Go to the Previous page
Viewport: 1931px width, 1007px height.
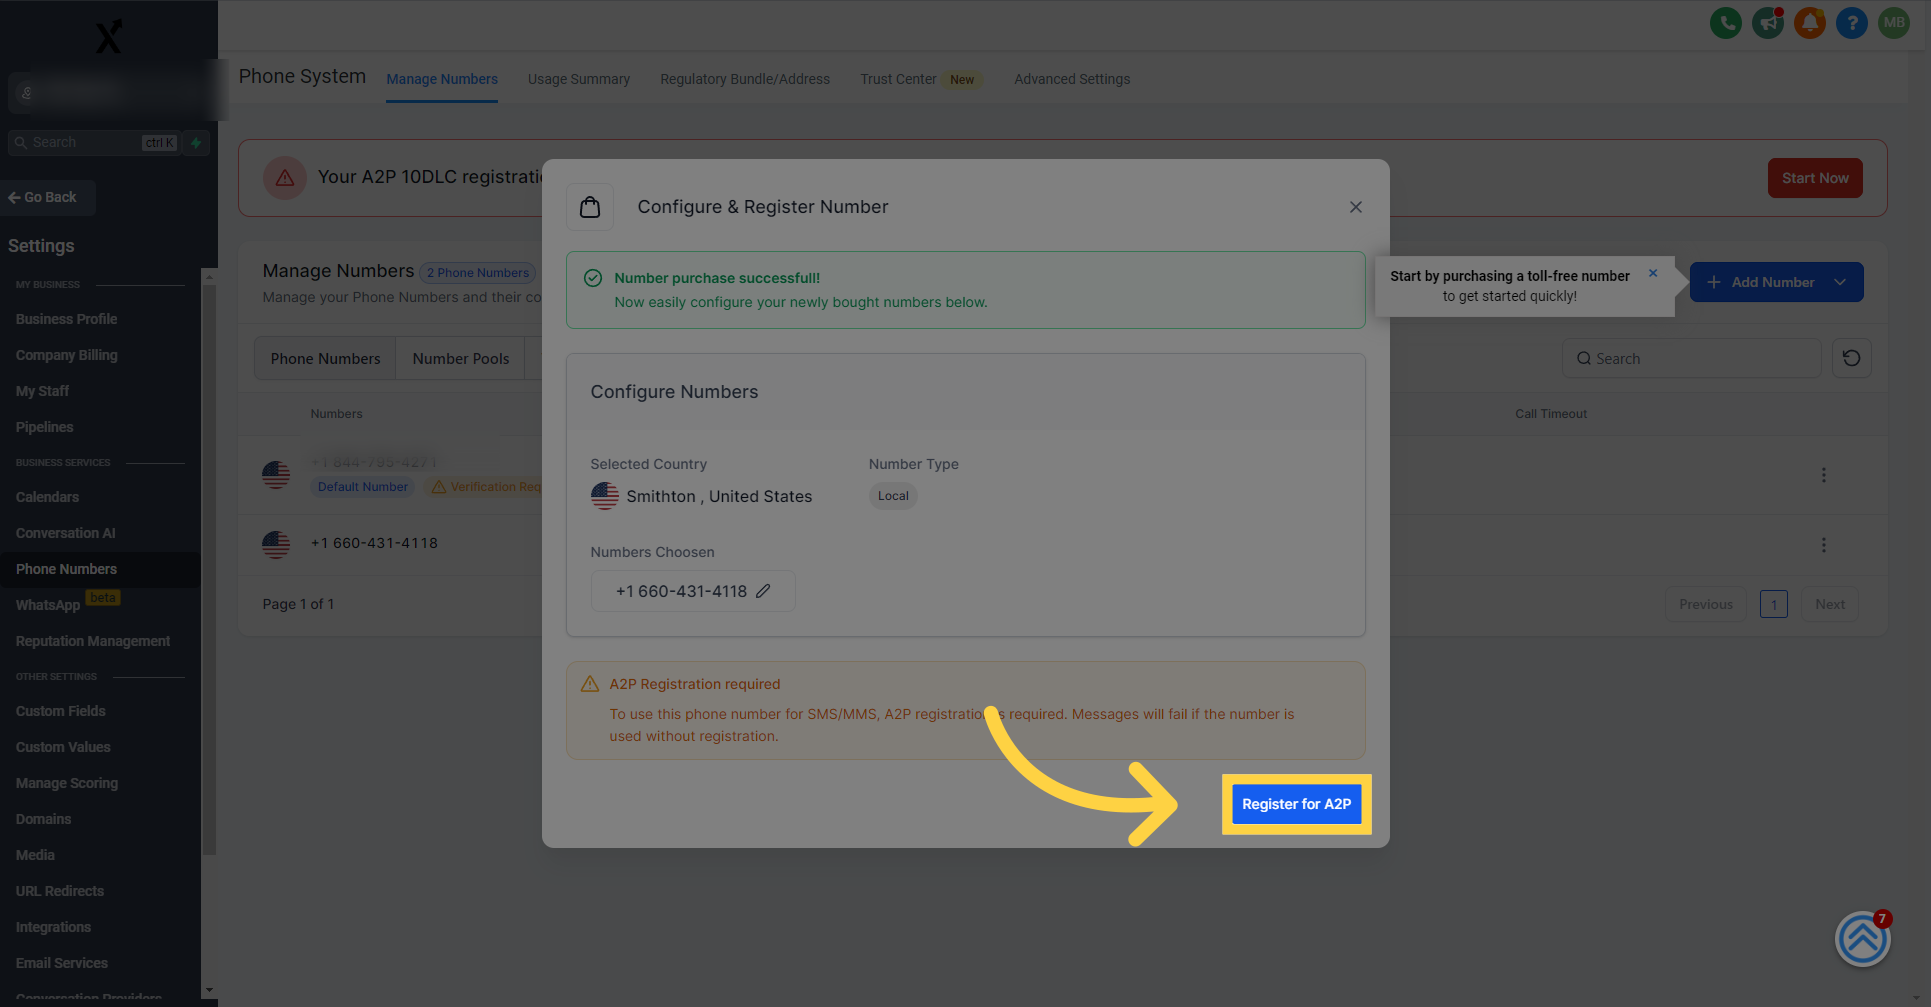pos(1706,604)
